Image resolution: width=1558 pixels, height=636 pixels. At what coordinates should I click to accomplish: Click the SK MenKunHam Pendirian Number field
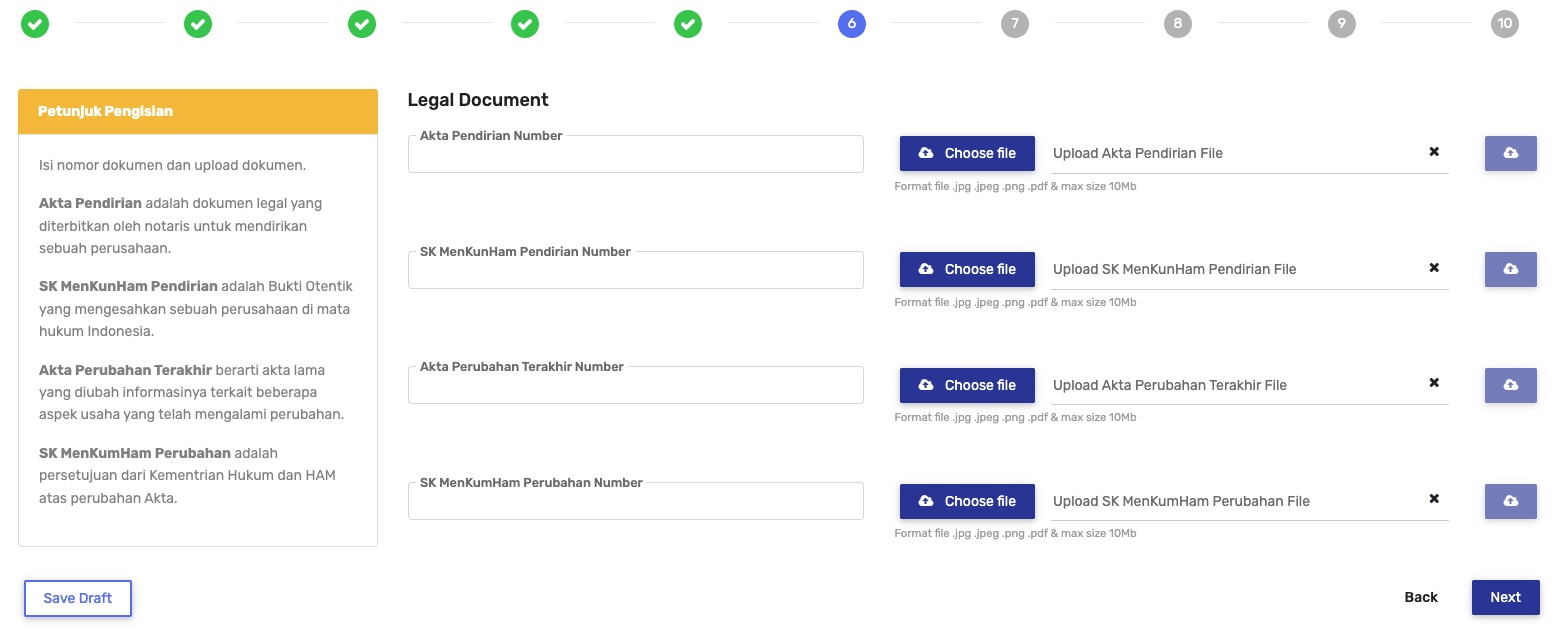coord(635,271)
